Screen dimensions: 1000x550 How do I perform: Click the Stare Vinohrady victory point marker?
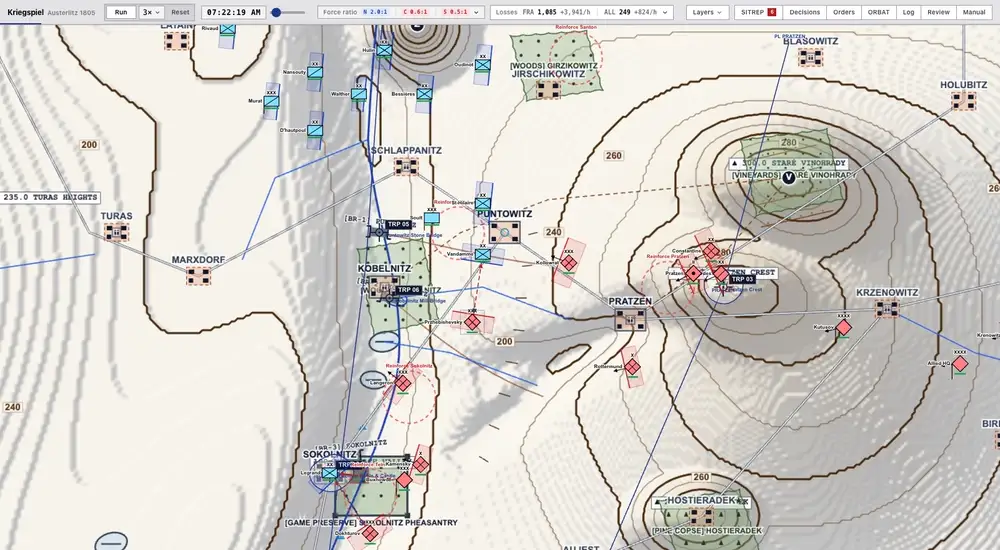789,177
